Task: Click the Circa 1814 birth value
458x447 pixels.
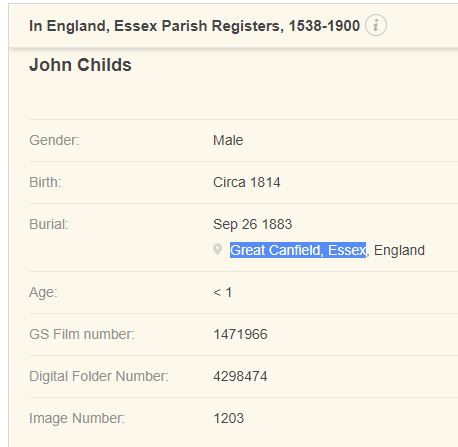Action: point(247,182)
